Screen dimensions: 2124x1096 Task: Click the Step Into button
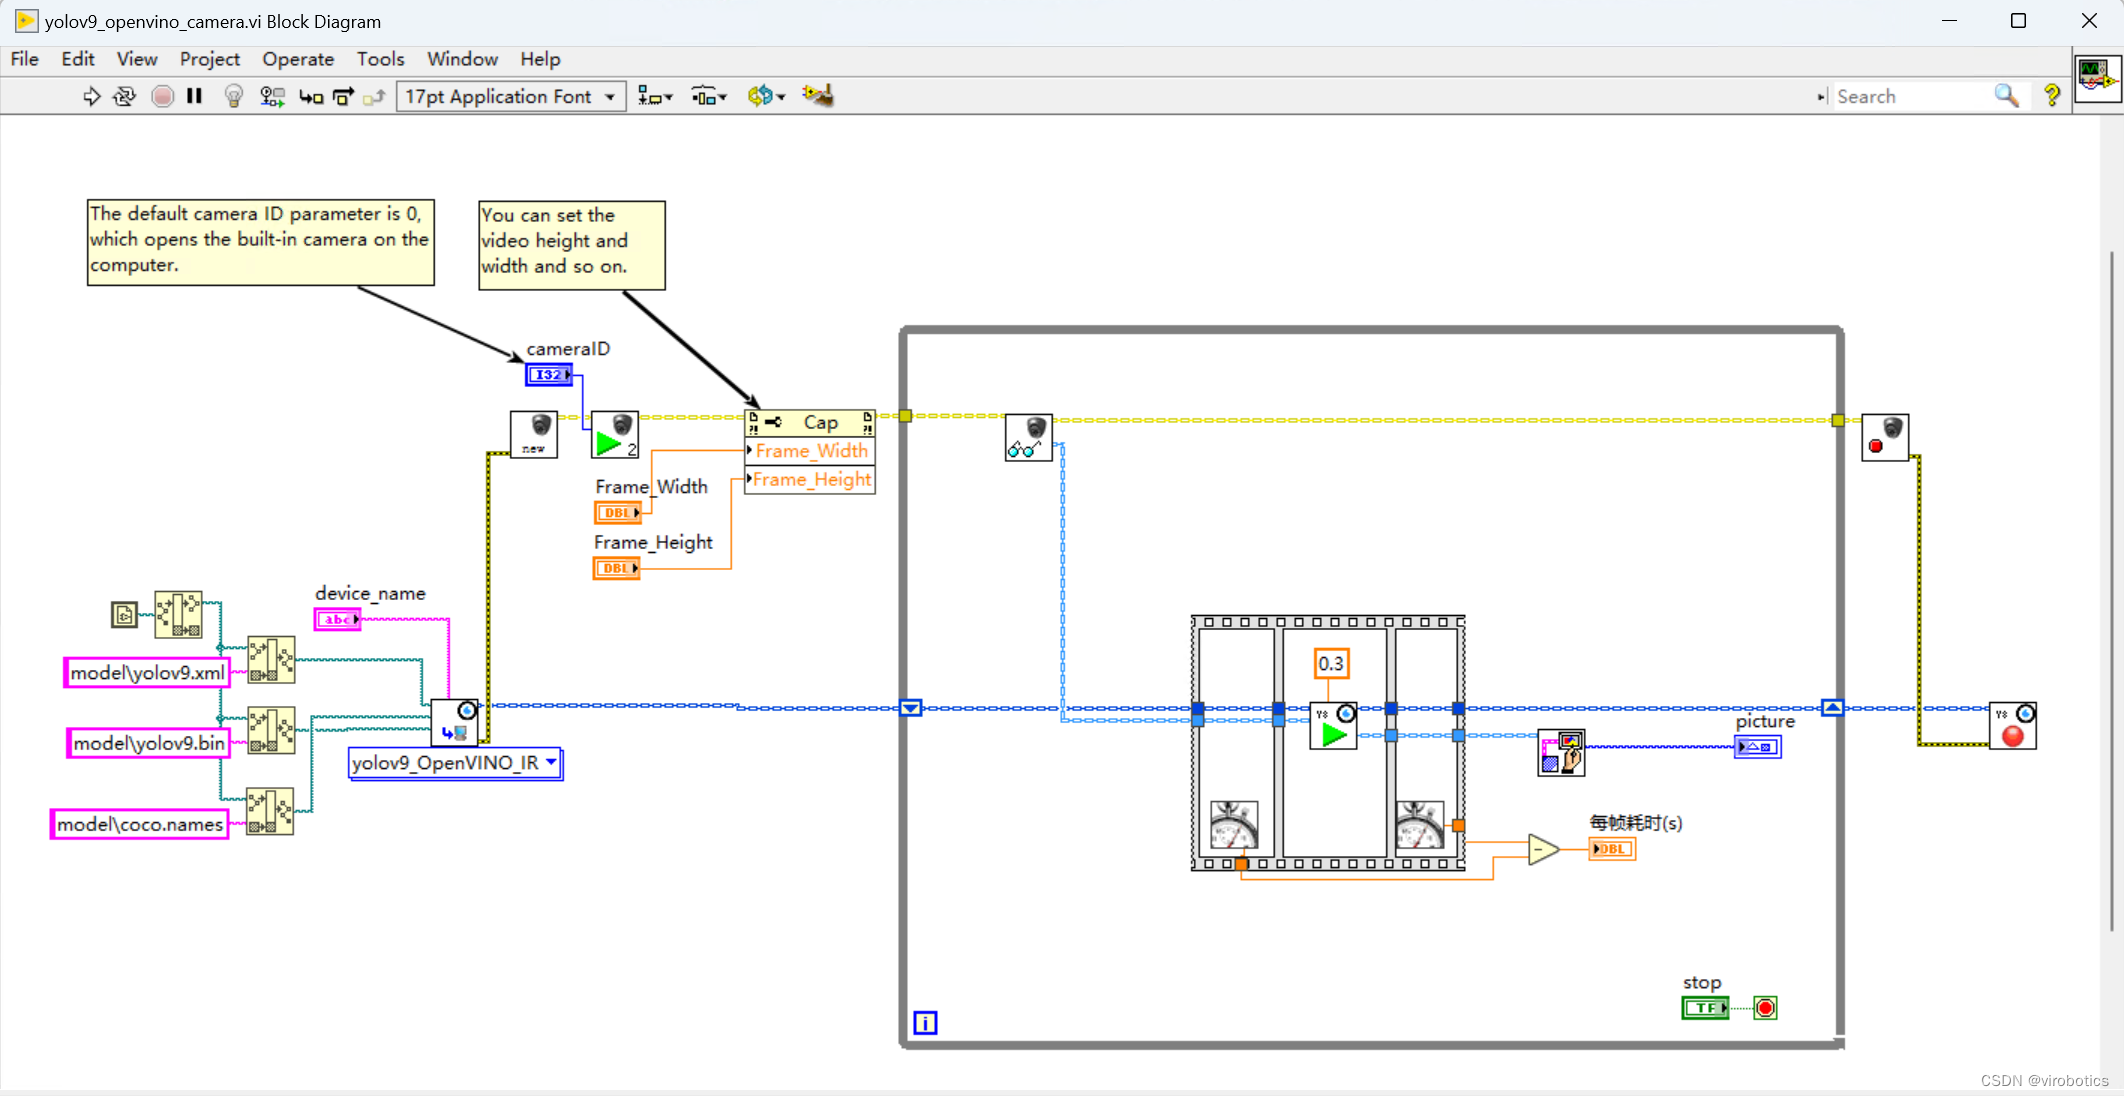[x=311, y=96]
